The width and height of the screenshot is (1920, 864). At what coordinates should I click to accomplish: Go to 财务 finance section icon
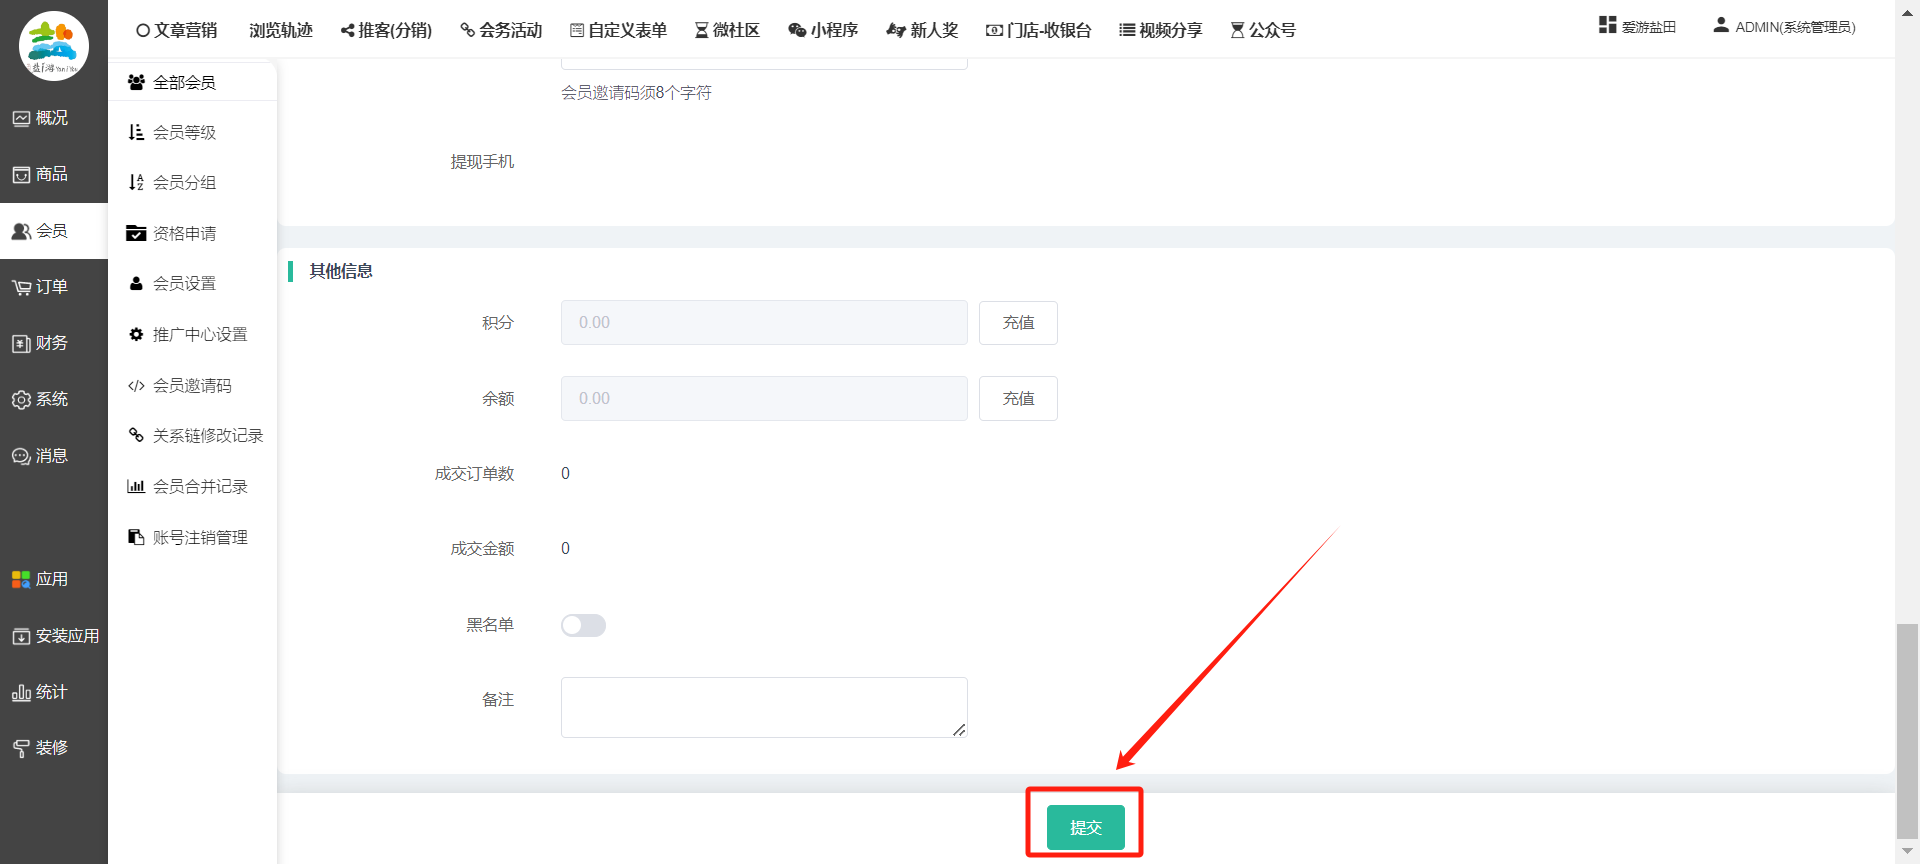point(21,344)
